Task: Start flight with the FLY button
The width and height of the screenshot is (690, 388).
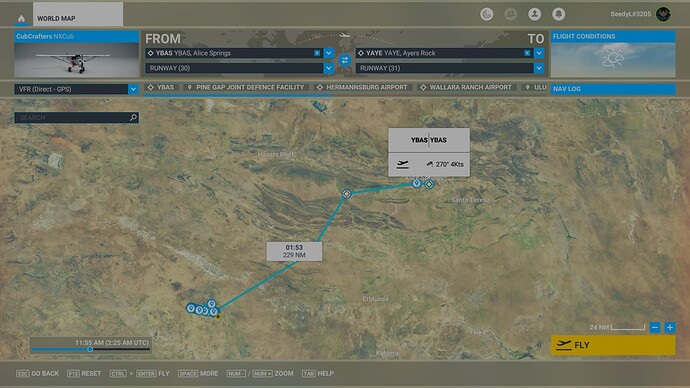Action: click(x=613, y=345)
